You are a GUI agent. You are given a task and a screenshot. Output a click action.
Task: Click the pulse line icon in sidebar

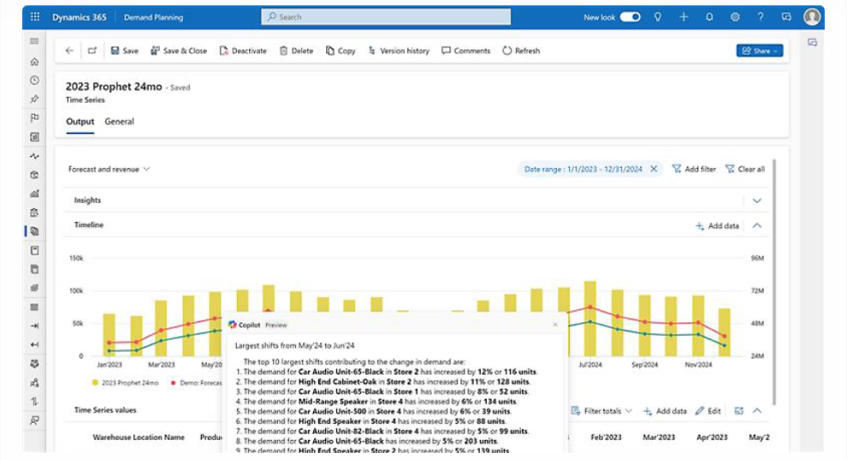(35, 156)
